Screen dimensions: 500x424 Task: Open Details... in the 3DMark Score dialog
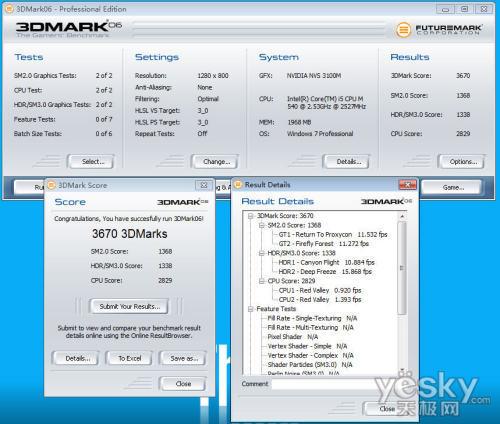(76, 358)
